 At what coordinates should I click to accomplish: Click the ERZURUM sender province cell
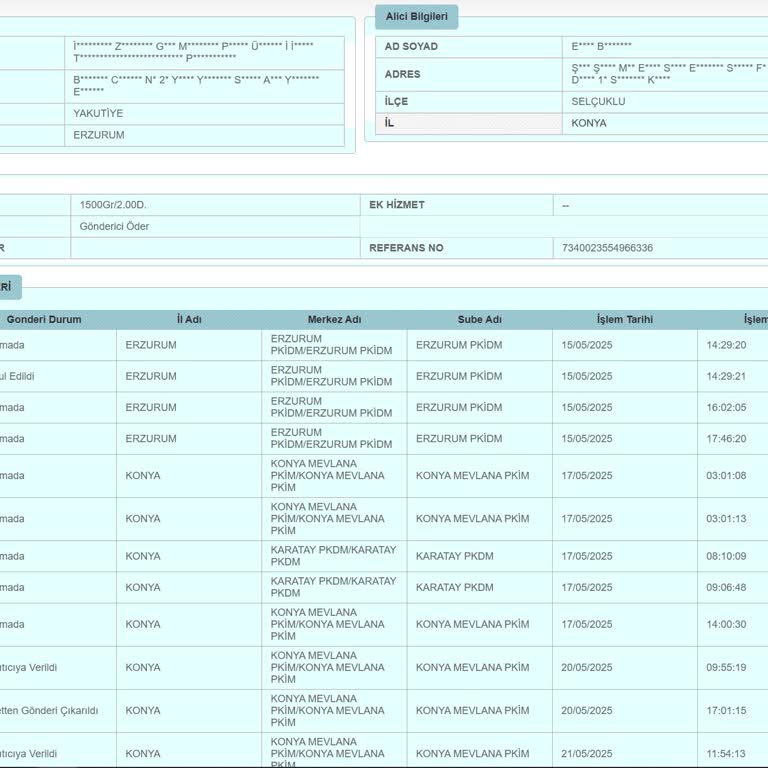(204, 135)
